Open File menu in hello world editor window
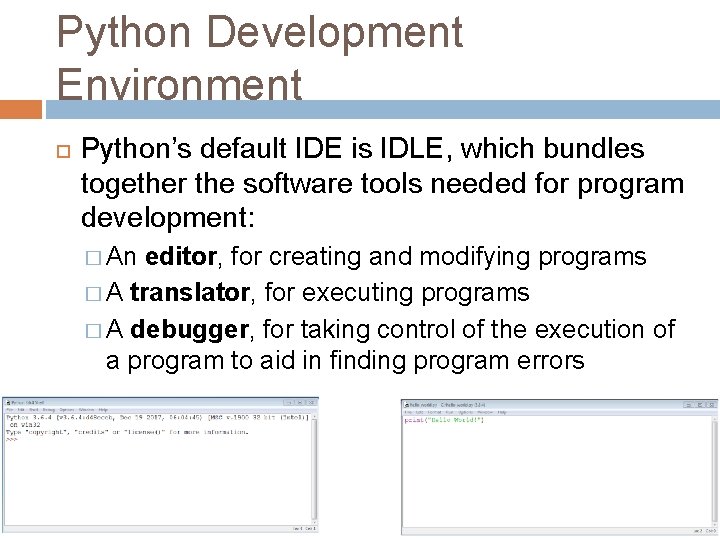This screenshot has height=540, width=720. point(408,412)
